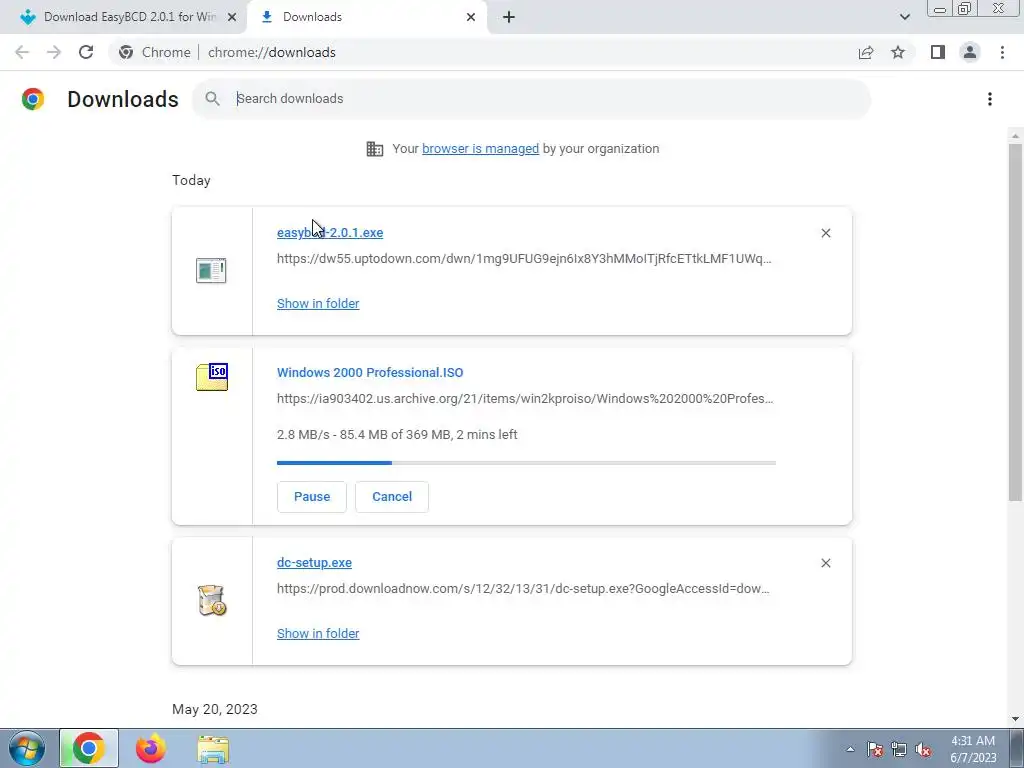Image resolution: width=1024 pixels, height=768 pixels.
Task: Click the managed organization building icon
Action: [374, 149]
